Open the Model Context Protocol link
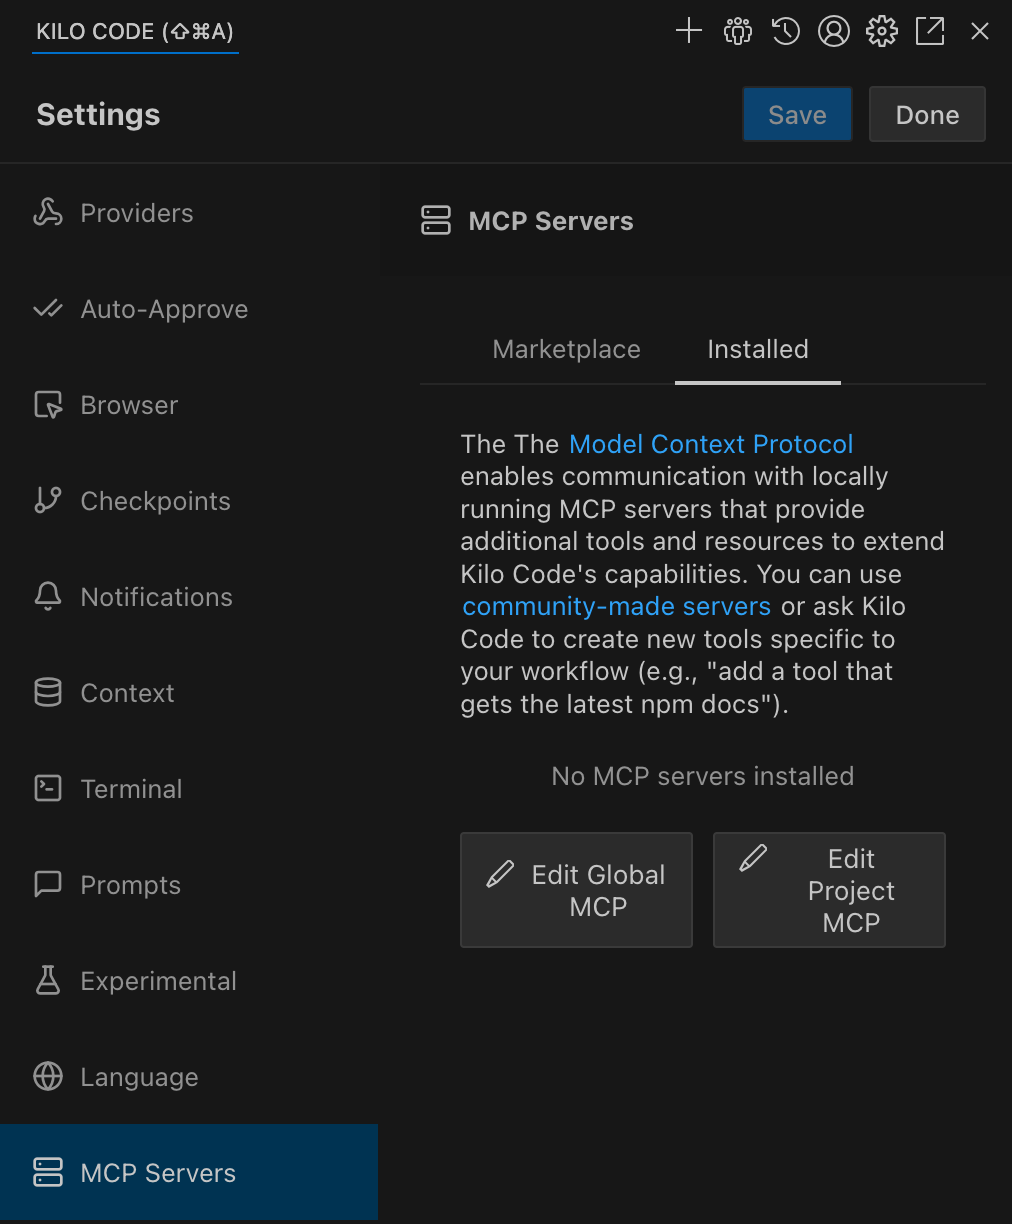The width and height of the screenshot is (1012, 1224). 710,444
